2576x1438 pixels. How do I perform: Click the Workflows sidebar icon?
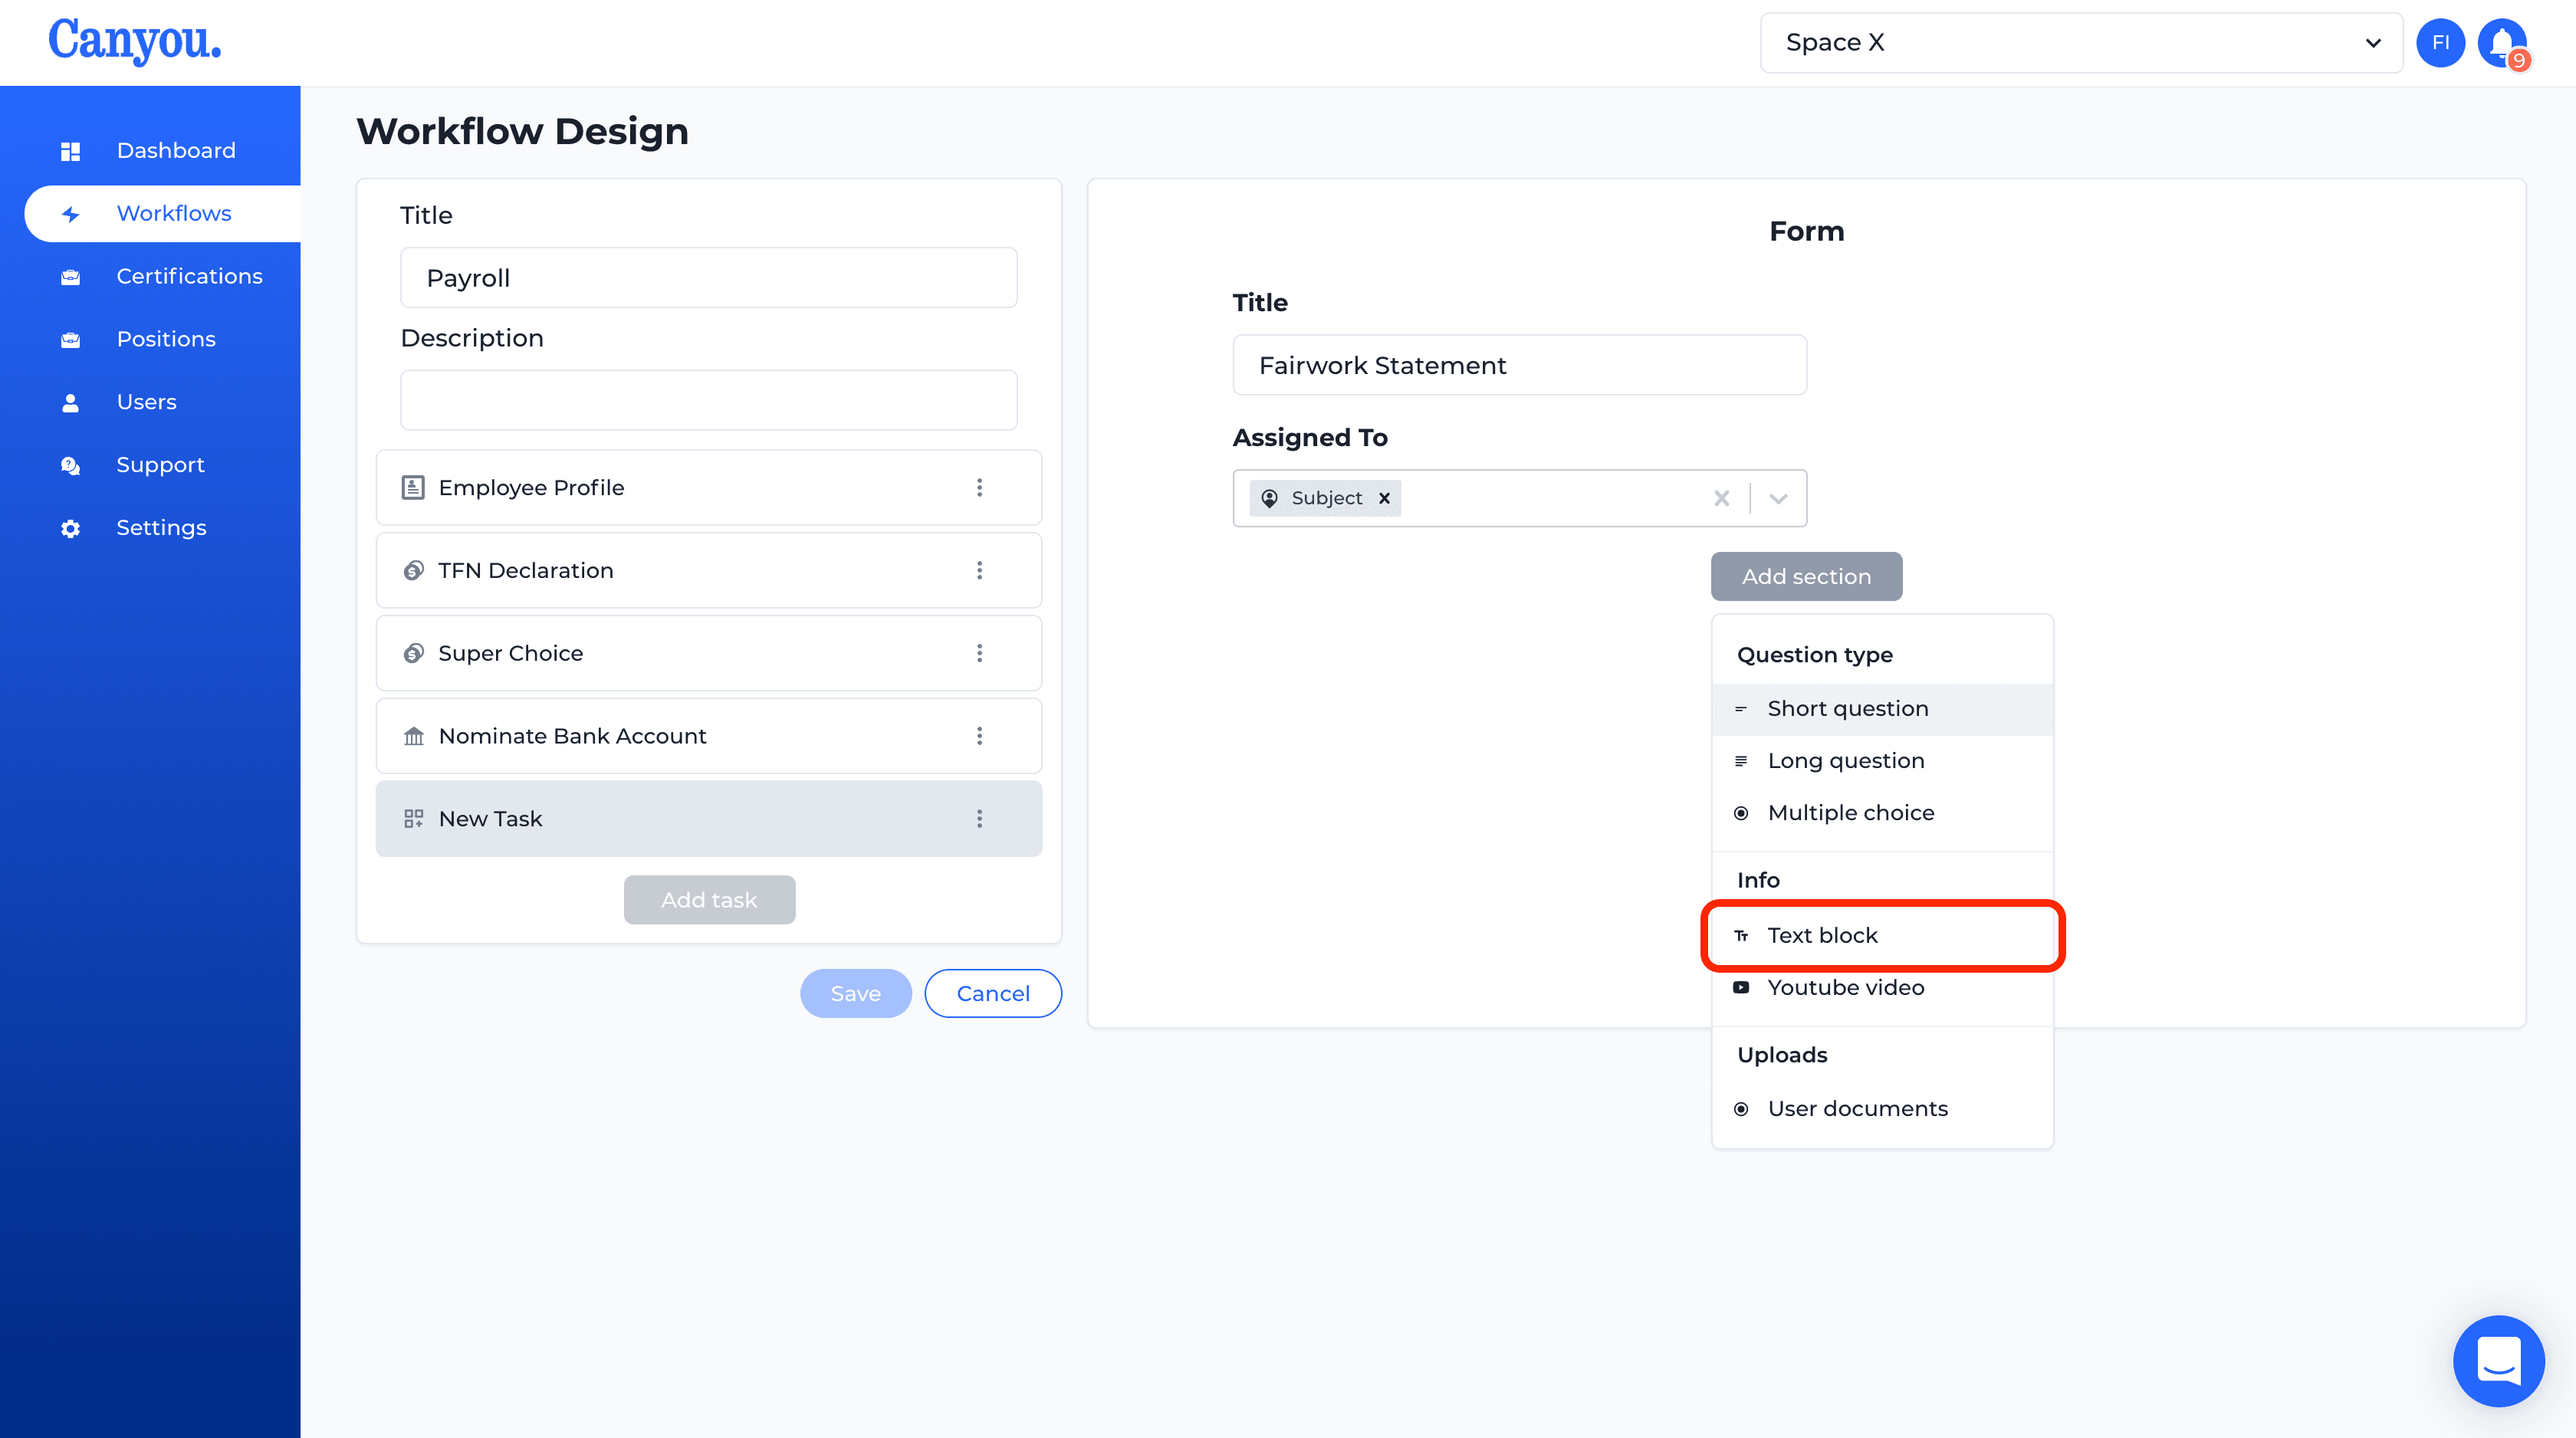tap(71, 212)
